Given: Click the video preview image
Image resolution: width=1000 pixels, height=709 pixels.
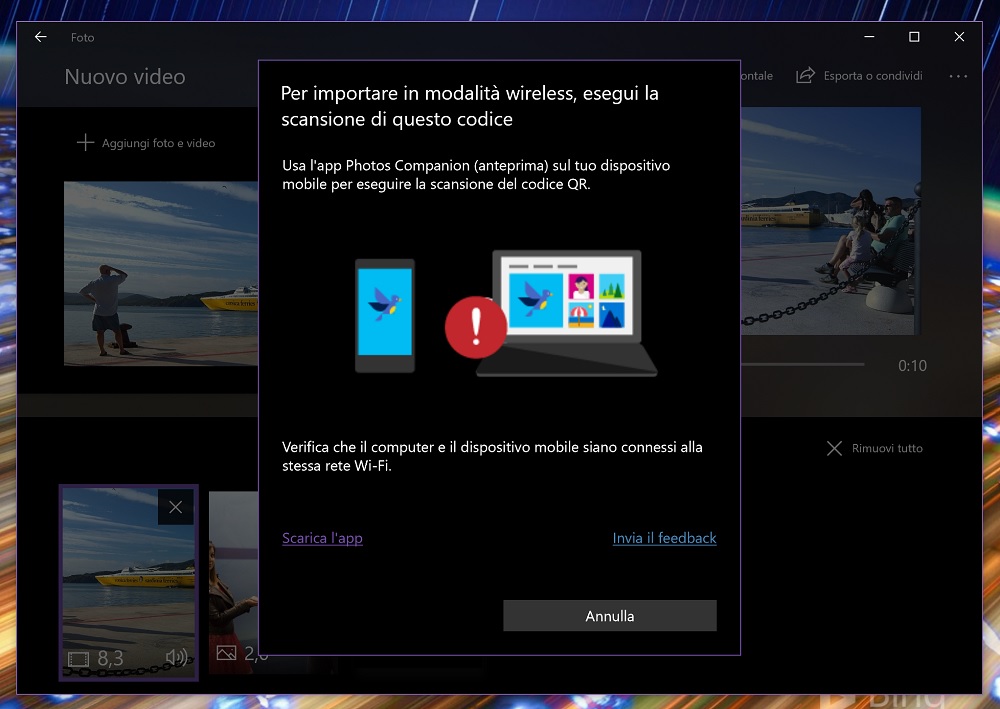Looking at the screenshot, I should tap(830, 221).
